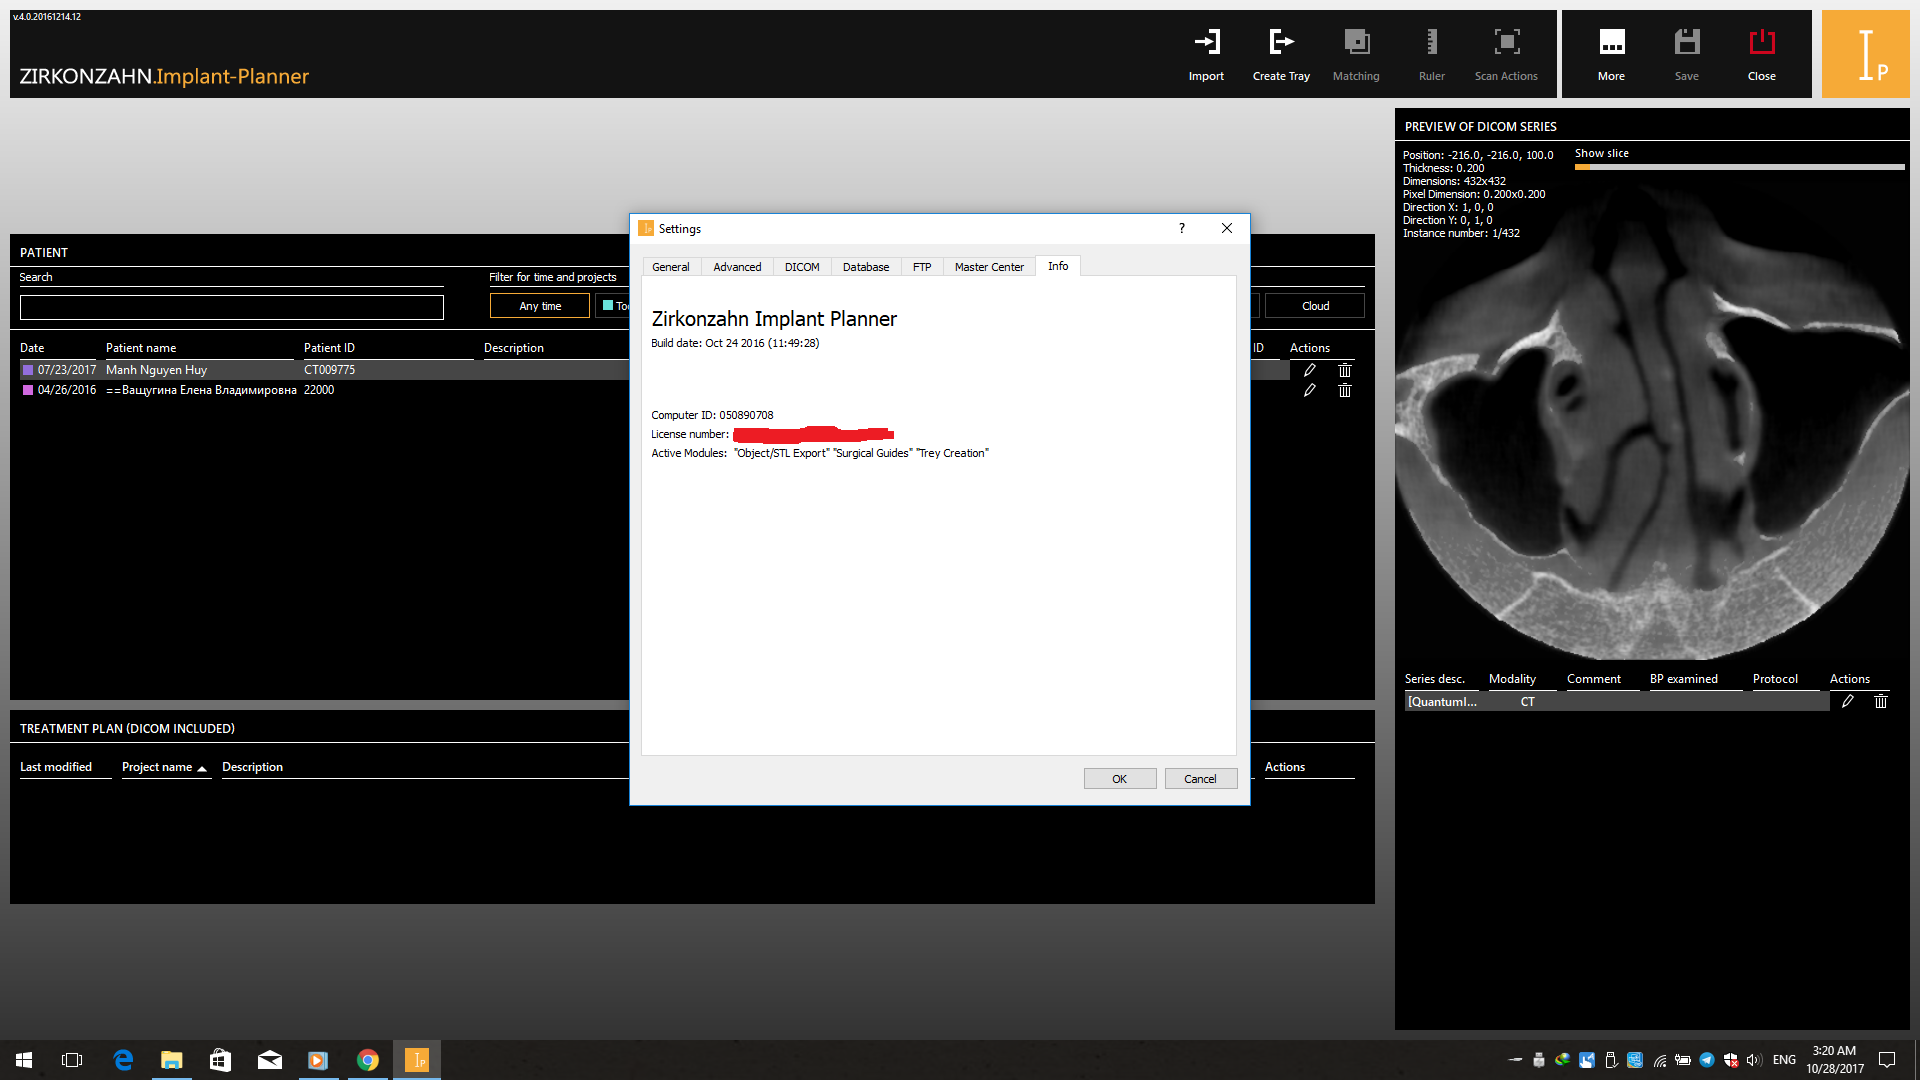Select the Matching tool icon
The height and width of the screenshot is (1080, 1920).
point(1356,54)
